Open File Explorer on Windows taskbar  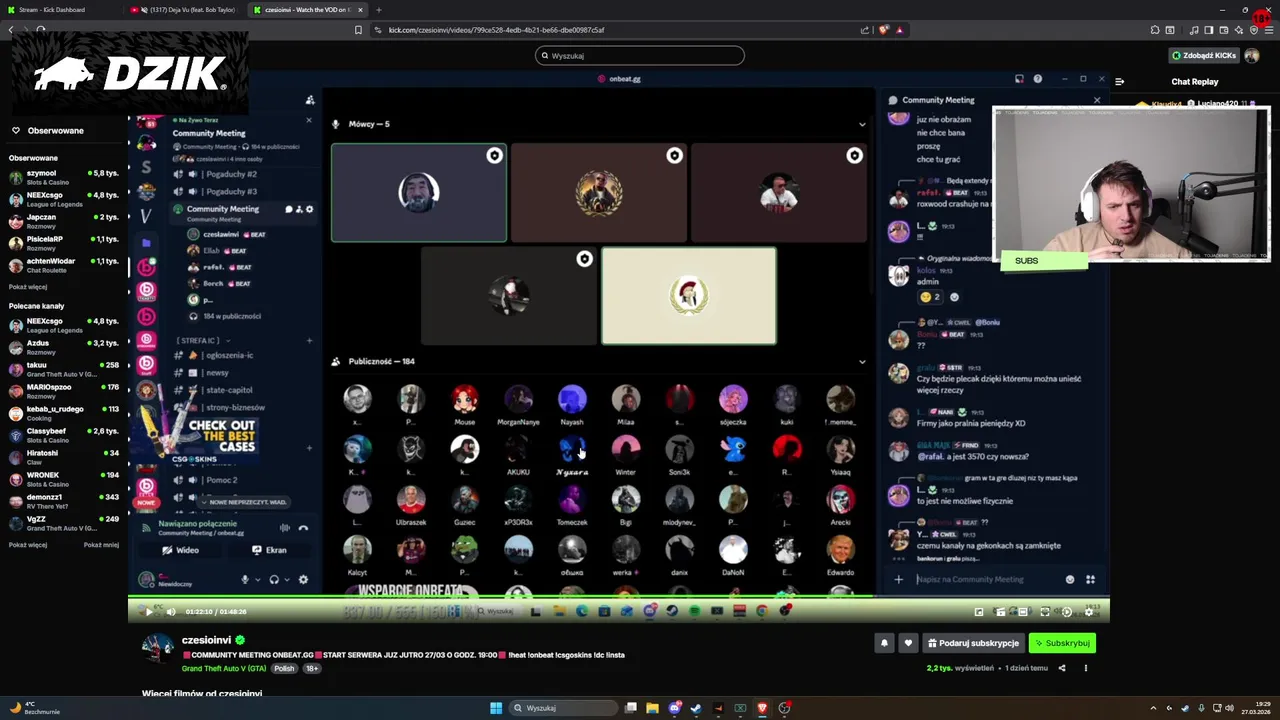coord(652,708)
